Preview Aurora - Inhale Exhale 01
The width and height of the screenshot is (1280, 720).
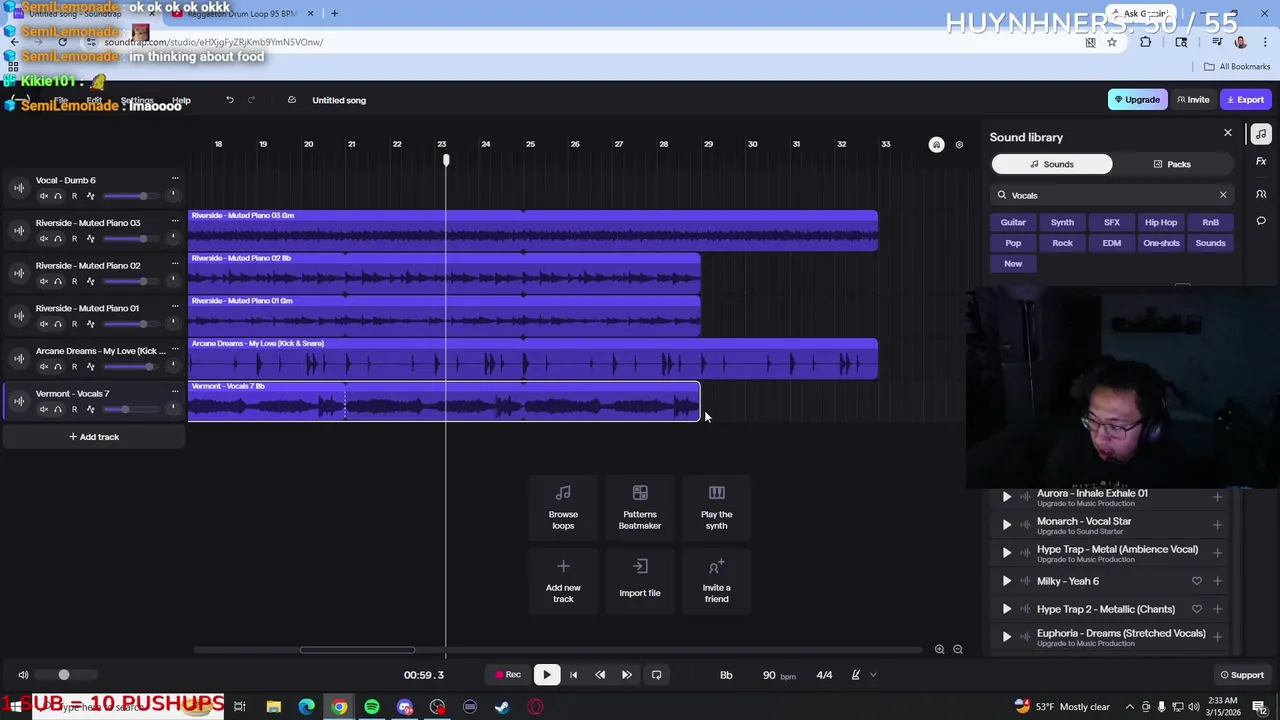point(1007,496)
